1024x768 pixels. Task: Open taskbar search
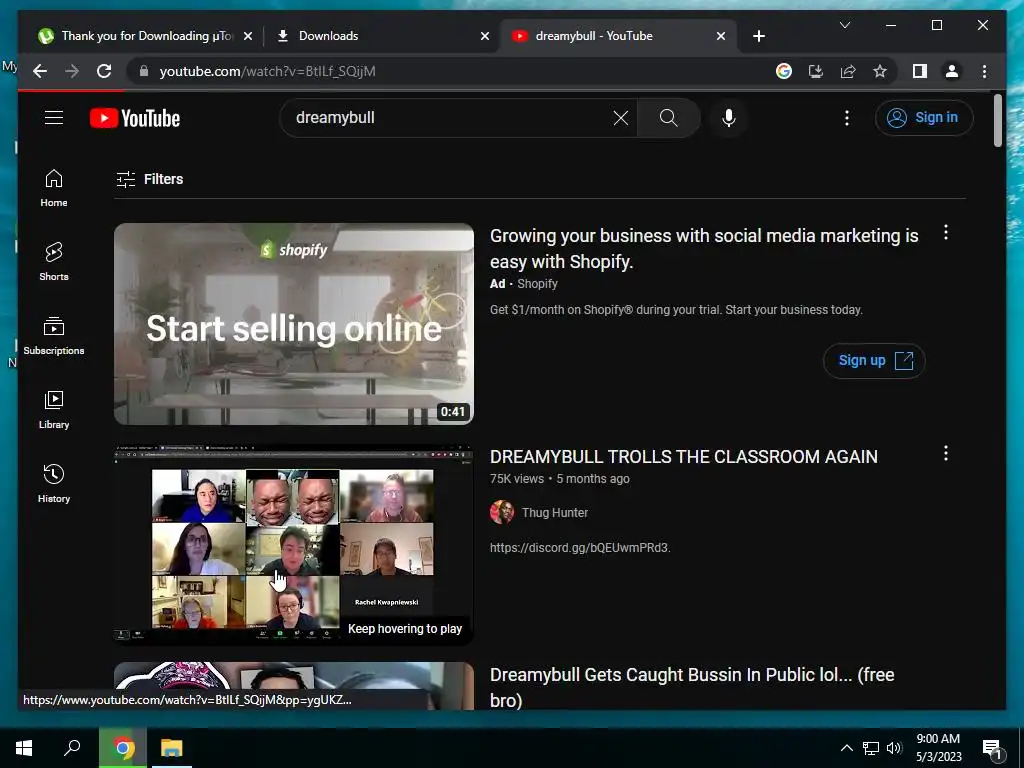click(x=72, y=748)
